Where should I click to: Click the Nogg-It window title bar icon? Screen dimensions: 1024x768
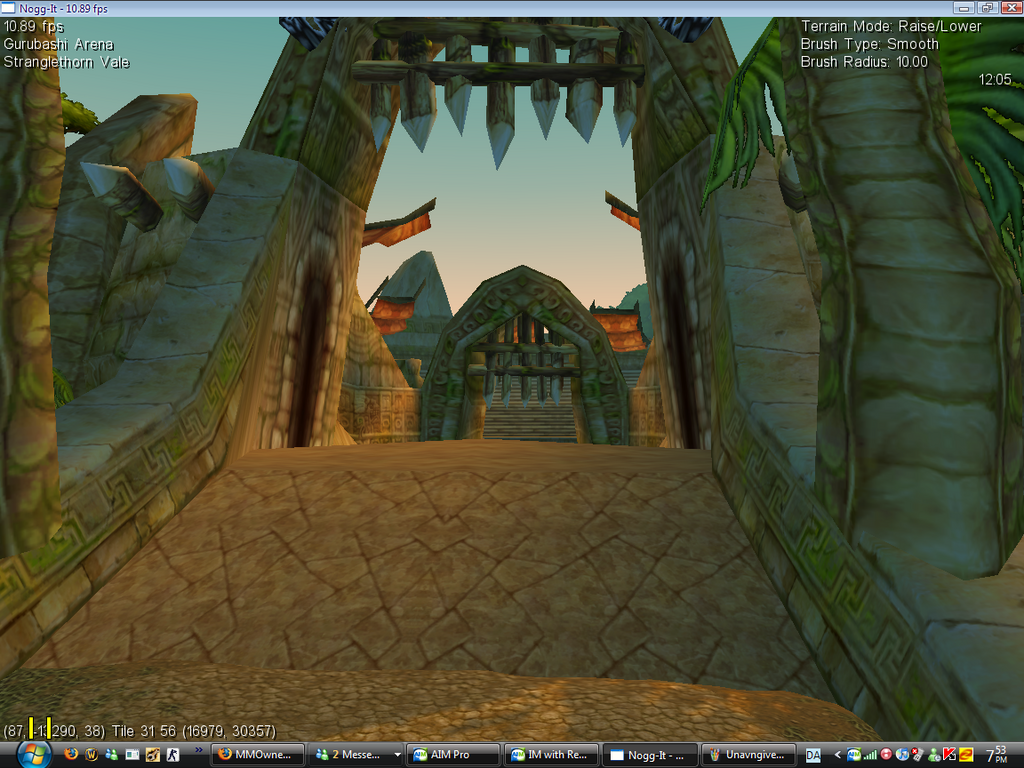(x=8, y=8)
